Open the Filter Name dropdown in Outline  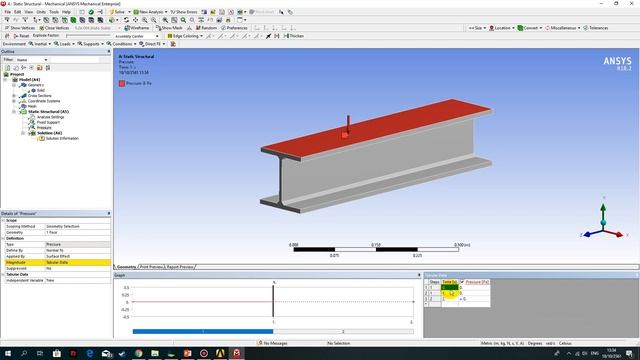point(32,60)
